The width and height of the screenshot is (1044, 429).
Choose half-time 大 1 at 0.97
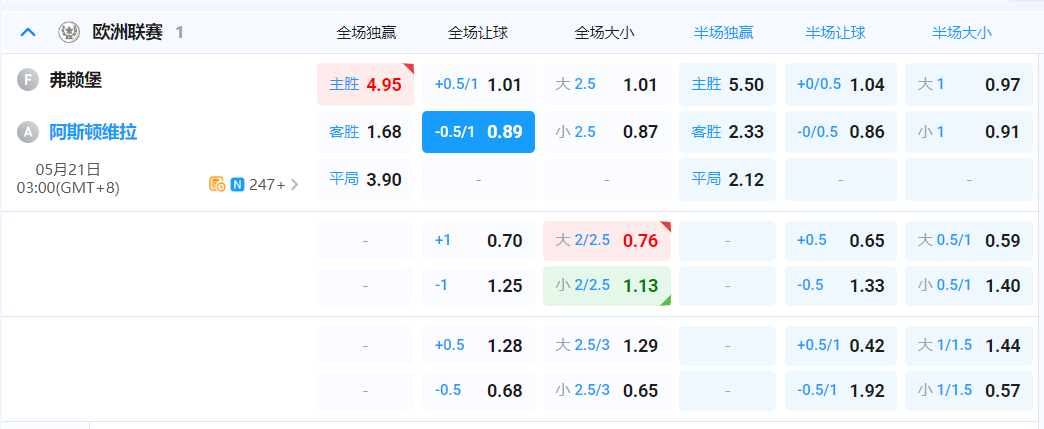pos(969,85)
